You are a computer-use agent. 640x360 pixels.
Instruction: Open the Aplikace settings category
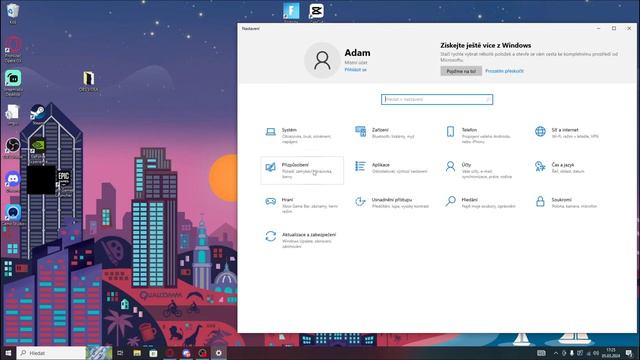(x=392, y=171)
